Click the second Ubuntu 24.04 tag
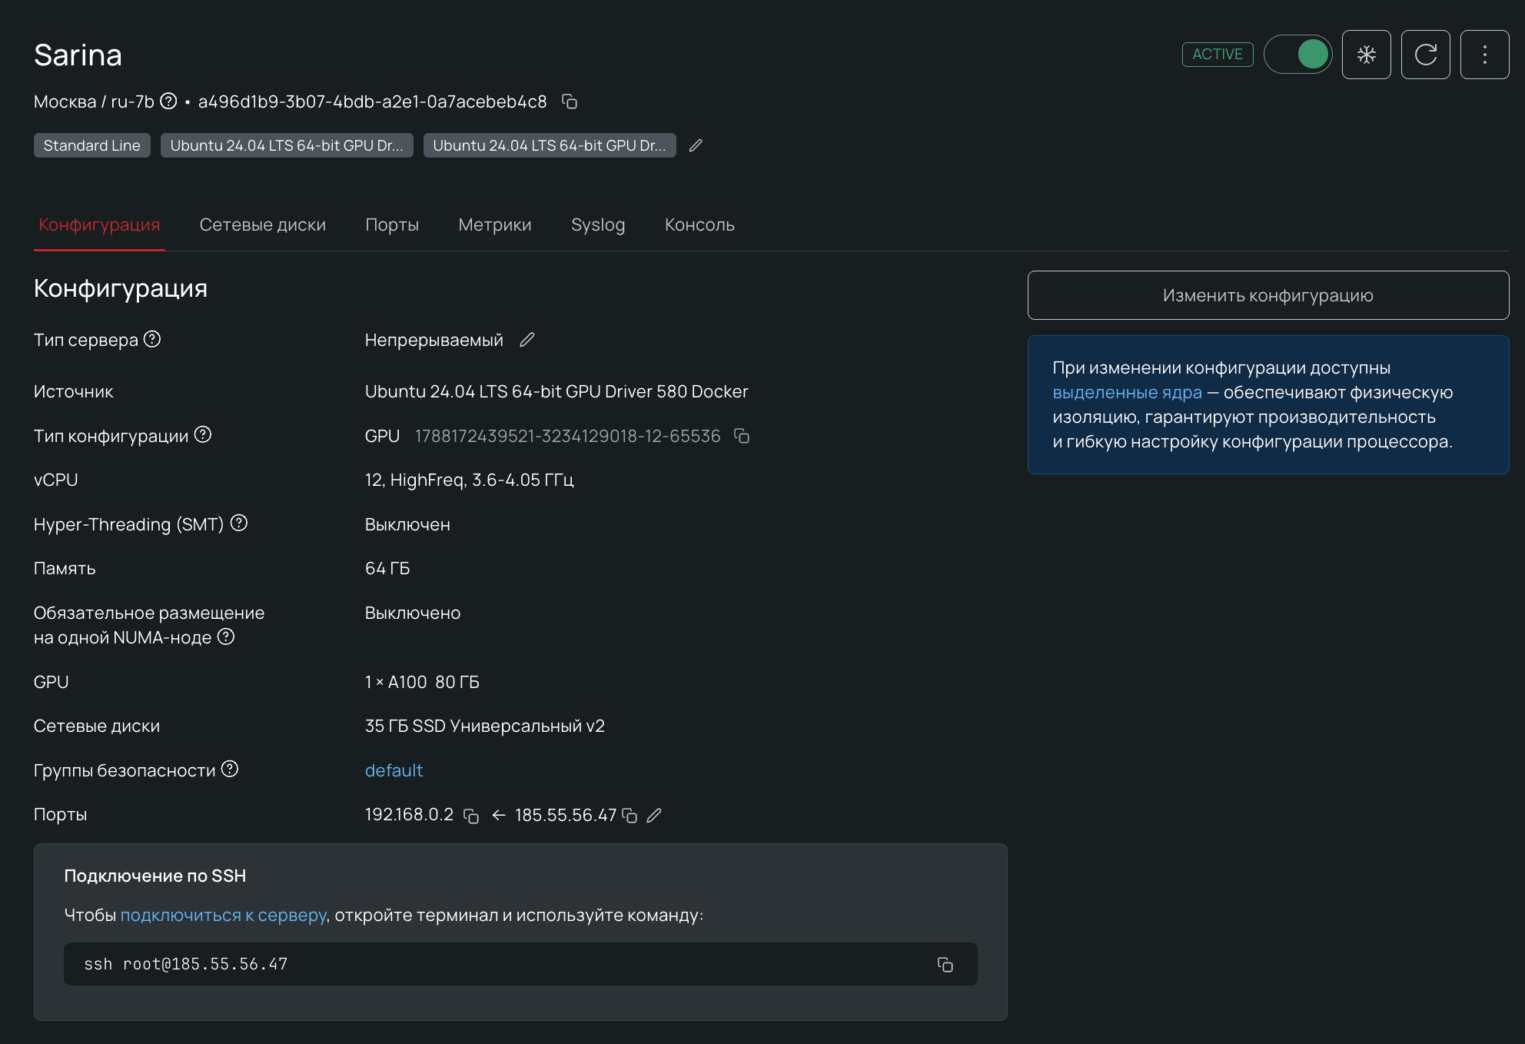 coord(549,145)
